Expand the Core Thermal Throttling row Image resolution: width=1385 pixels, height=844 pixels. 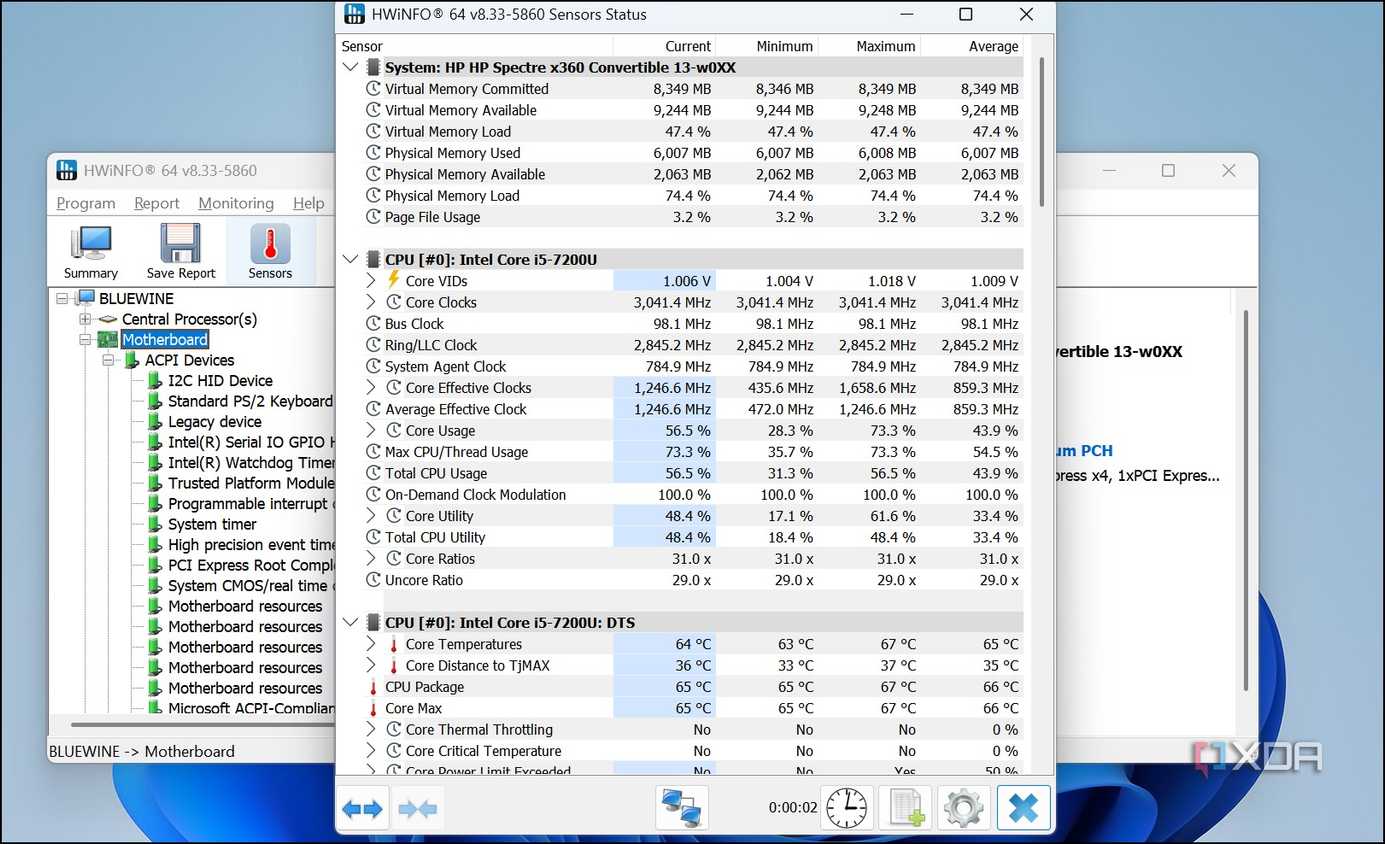pos(371,729)
